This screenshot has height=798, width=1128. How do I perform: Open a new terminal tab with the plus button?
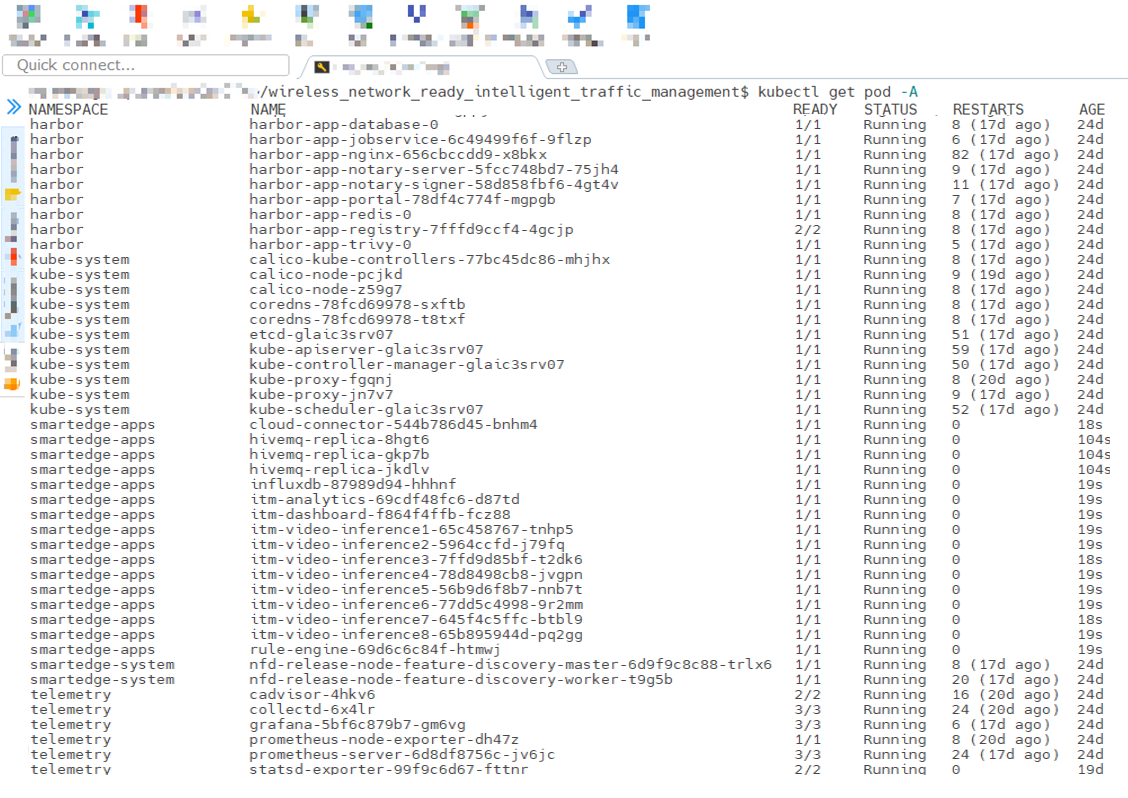[x=561, y=67]
